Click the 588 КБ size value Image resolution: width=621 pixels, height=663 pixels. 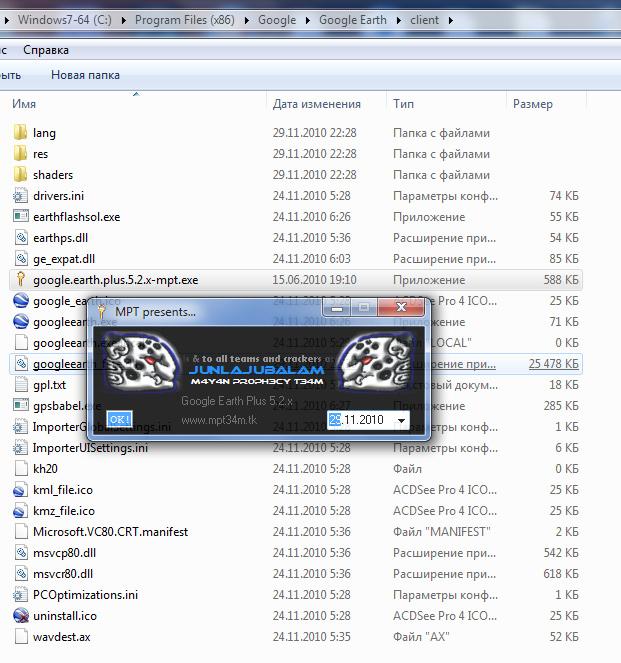point(561,279)
